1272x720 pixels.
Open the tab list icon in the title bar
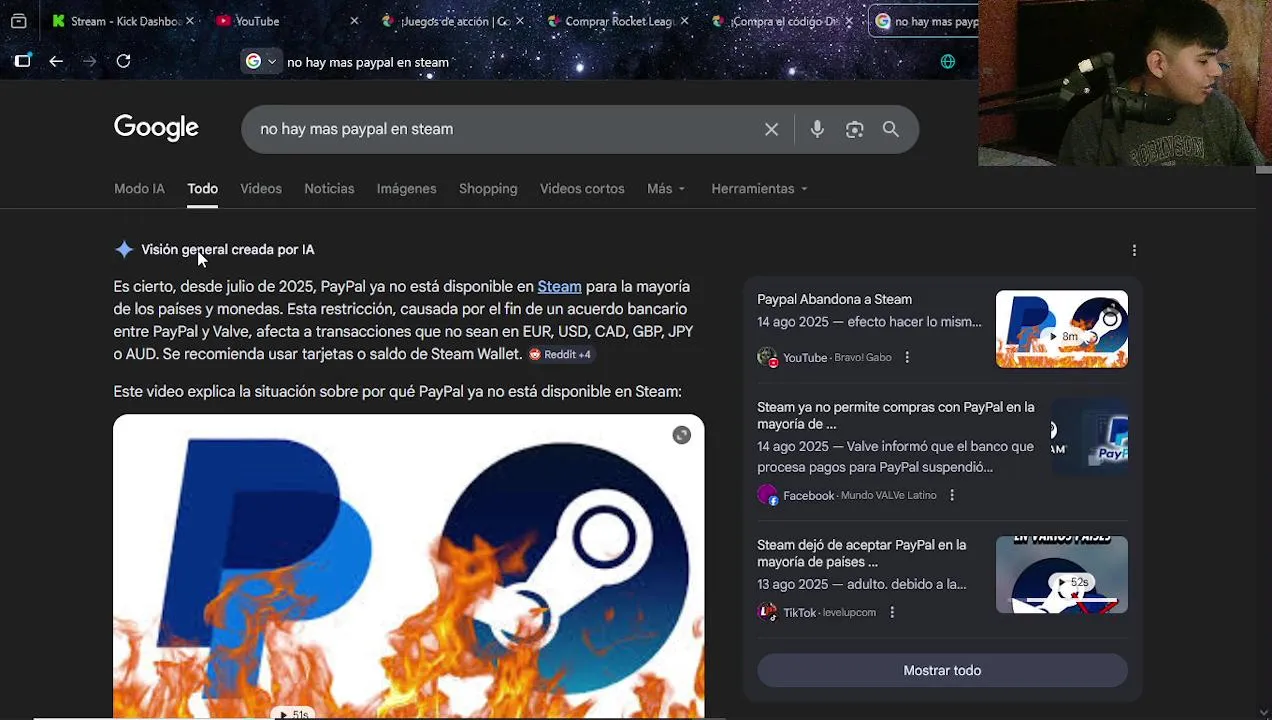point(18,21)
